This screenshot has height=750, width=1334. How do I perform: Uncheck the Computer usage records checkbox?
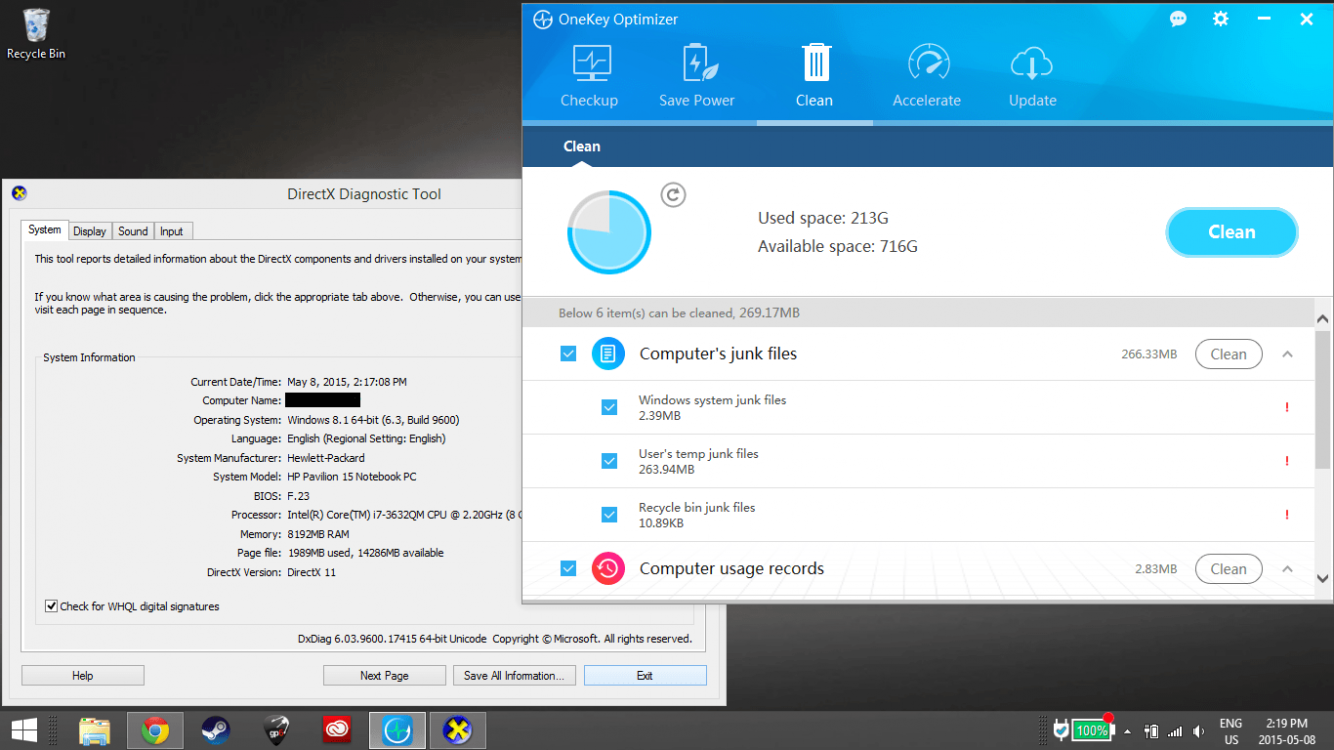[568, 568]
